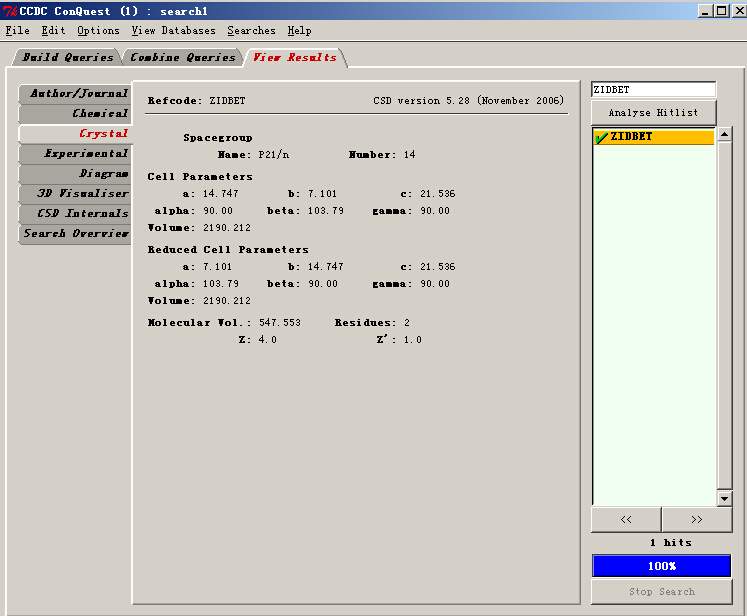Toggle the green checkmark beside ZIDBET
The height and width of the screenshot is (616, 747).
tap(600, 137)
